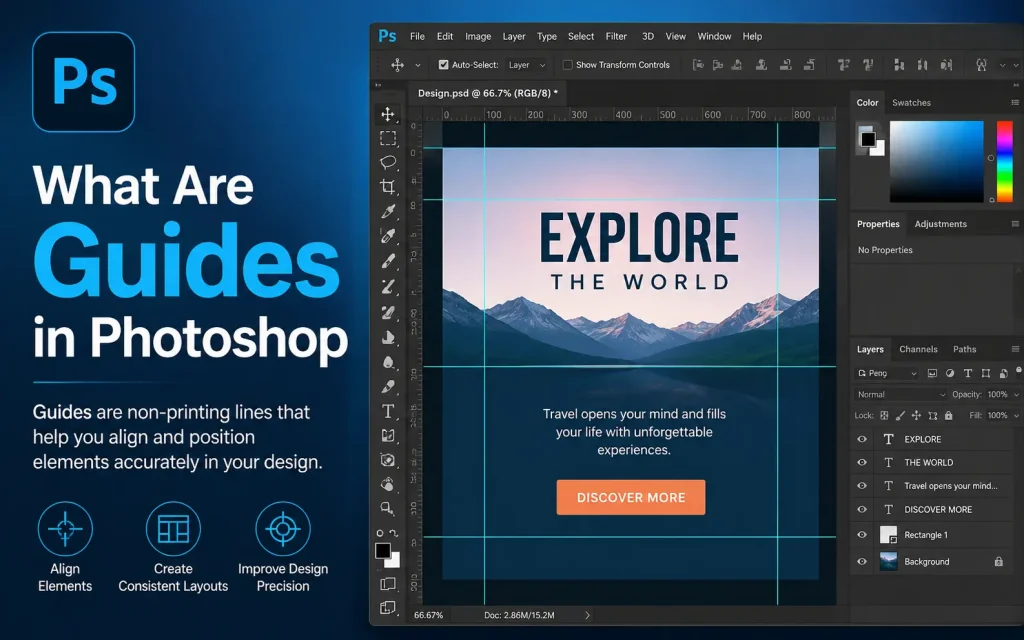This screenshot has width=1024, height=640.
Task: Open the Window menu
Action: click(714, 37)
